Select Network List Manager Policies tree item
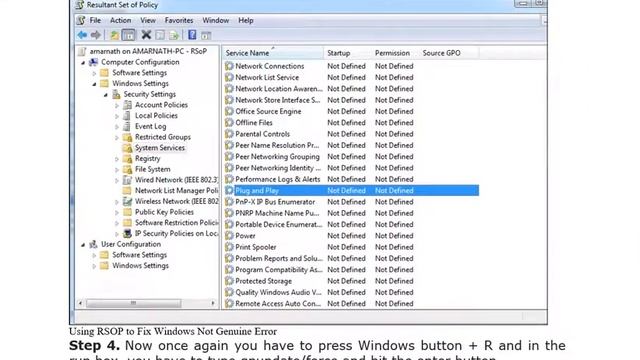Screen dimensions: 640x360 (176, 191)
